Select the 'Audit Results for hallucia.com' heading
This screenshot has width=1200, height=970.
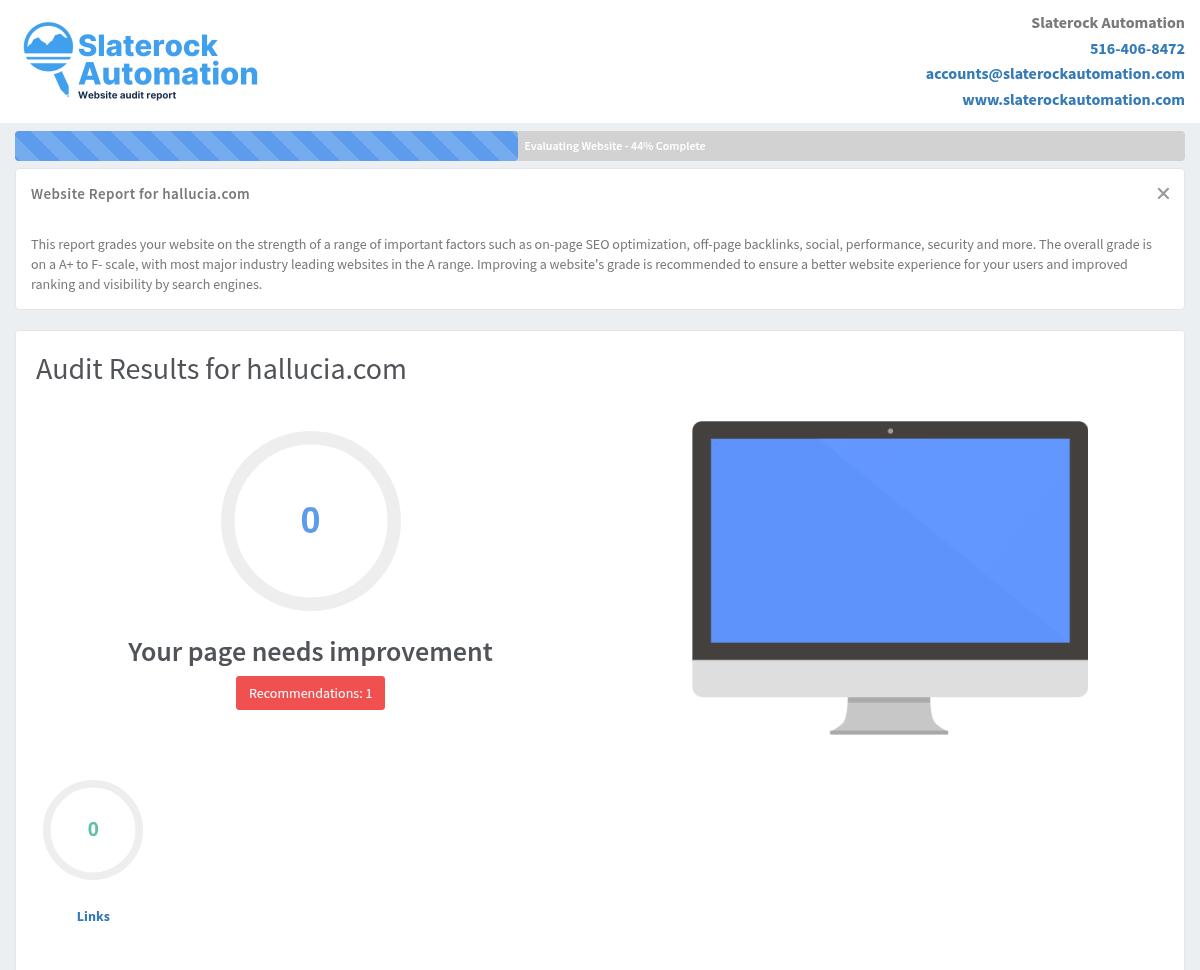click(x=221, y=369)
